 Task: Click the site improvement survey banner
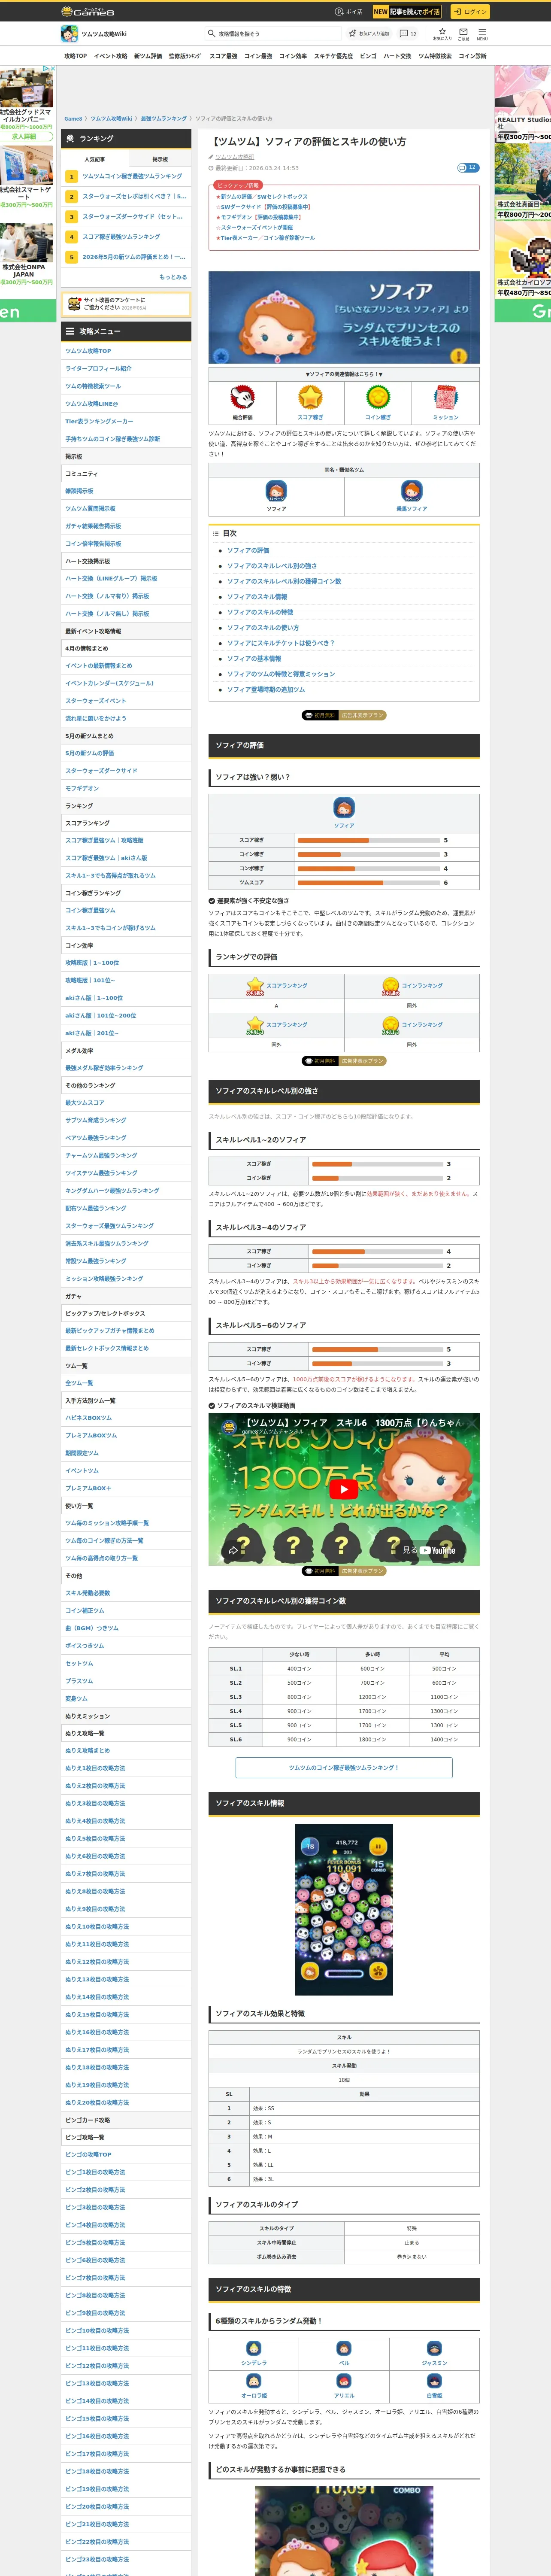(126, 304)
